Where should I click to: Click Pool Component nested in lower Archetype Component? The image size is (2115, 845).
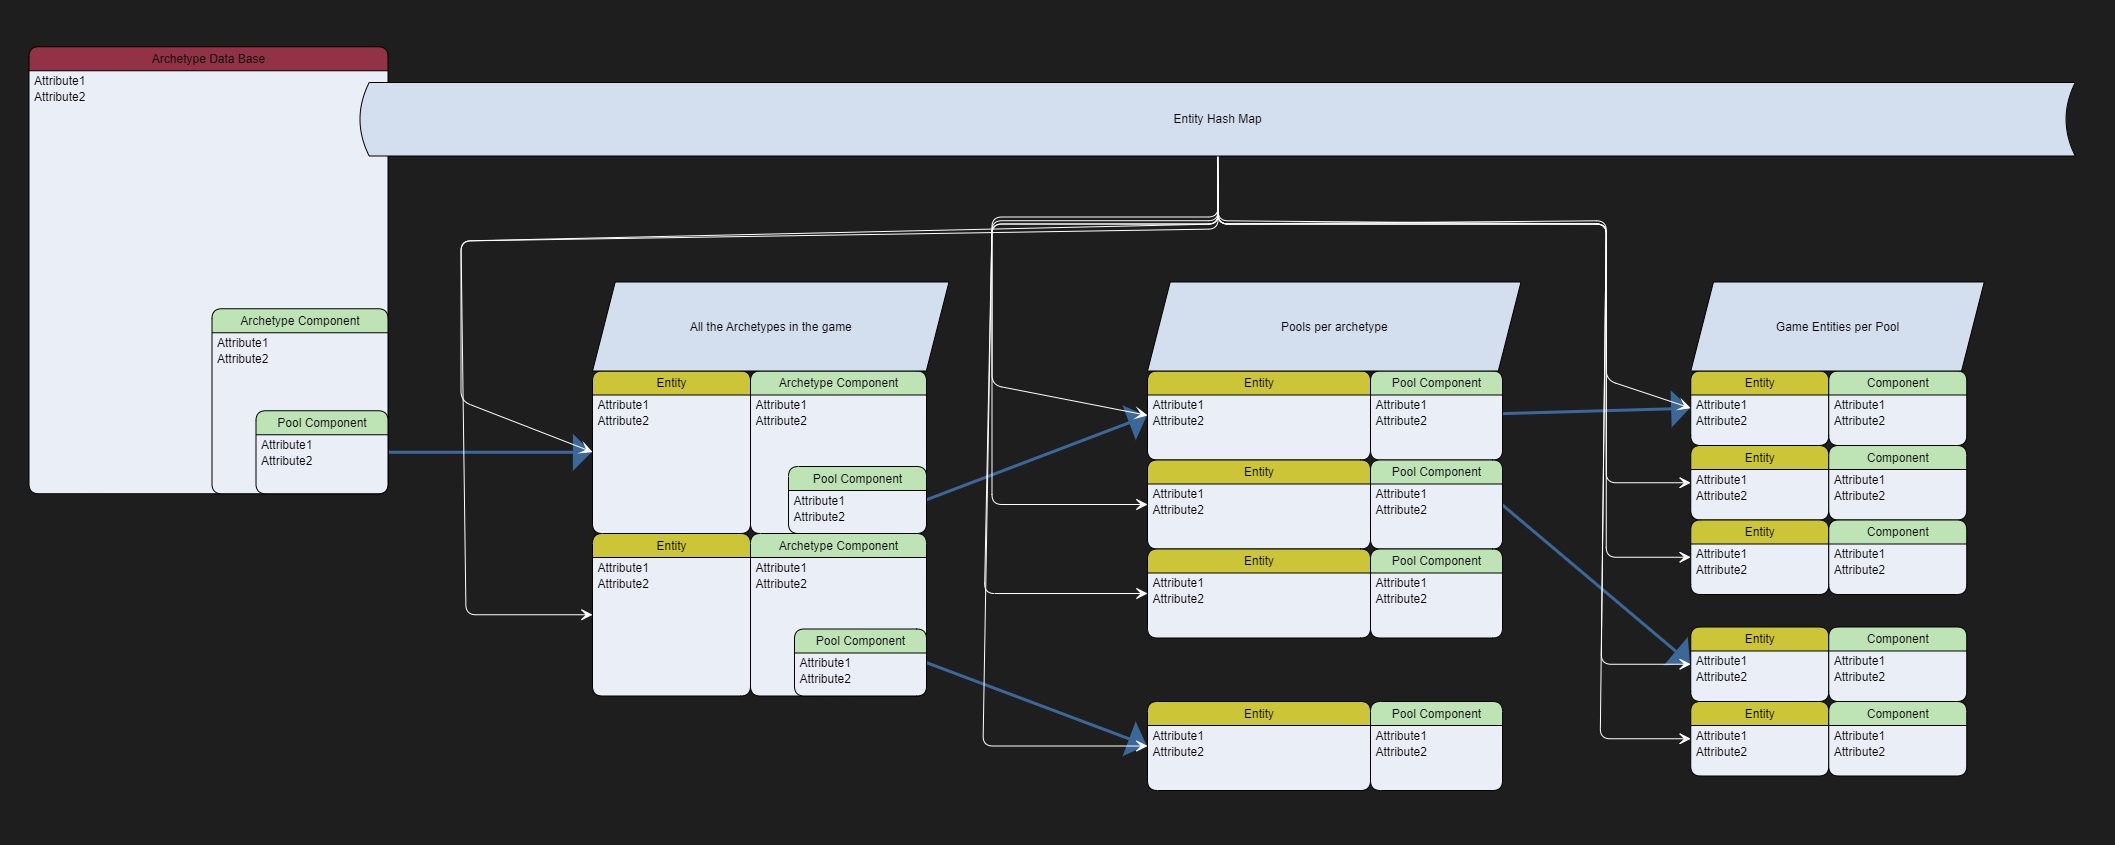(x=860, y=641)
